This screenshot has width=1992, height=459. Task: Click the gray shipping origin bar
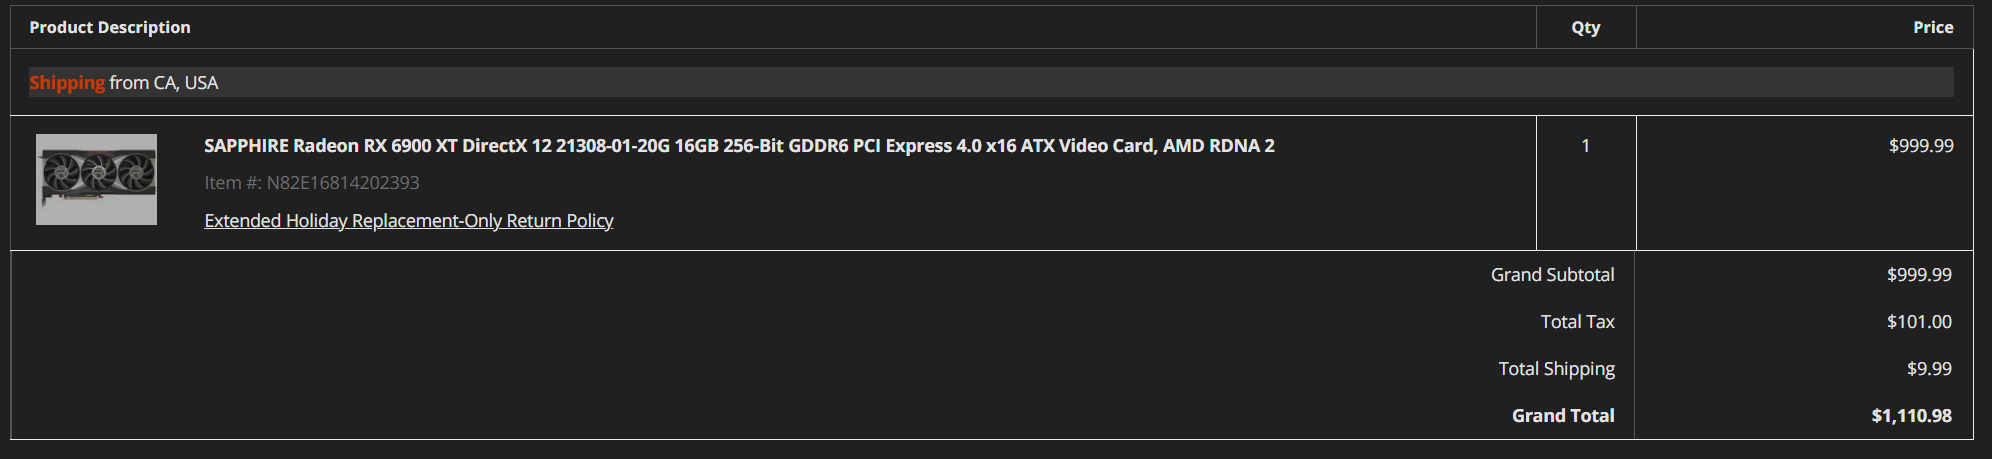1000,83
